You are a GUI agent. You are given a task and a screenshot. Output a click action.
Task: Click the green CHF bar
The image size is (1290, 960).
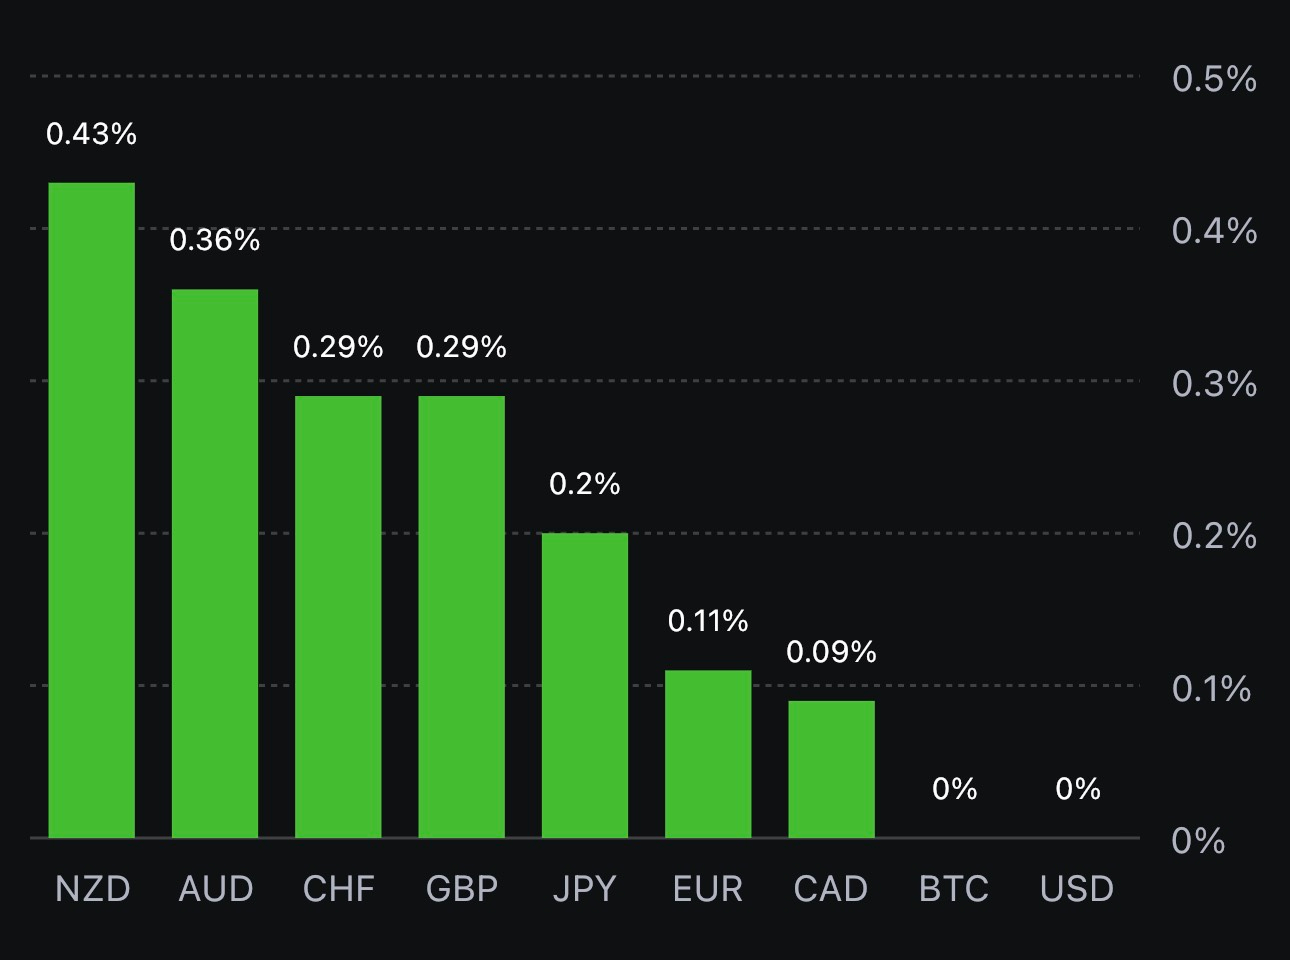[x=338, y=616]
